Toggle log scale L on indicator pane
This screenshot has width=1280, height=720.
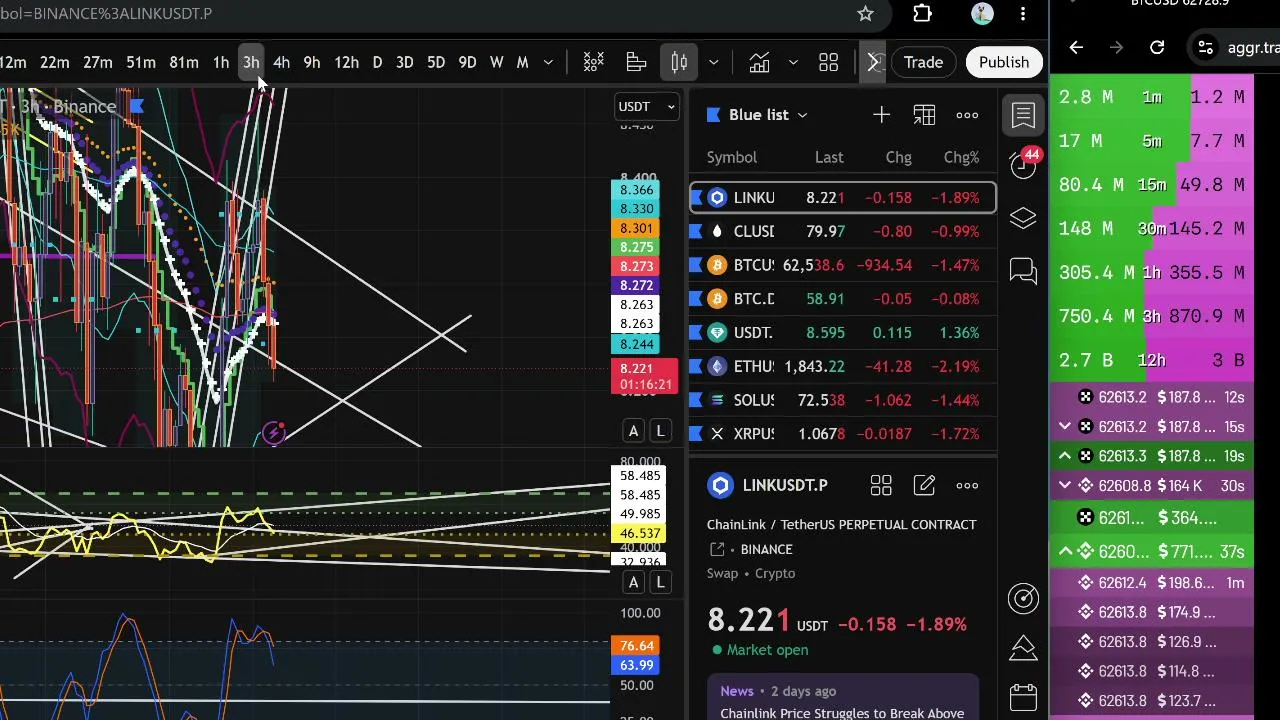tap(660, 583)
